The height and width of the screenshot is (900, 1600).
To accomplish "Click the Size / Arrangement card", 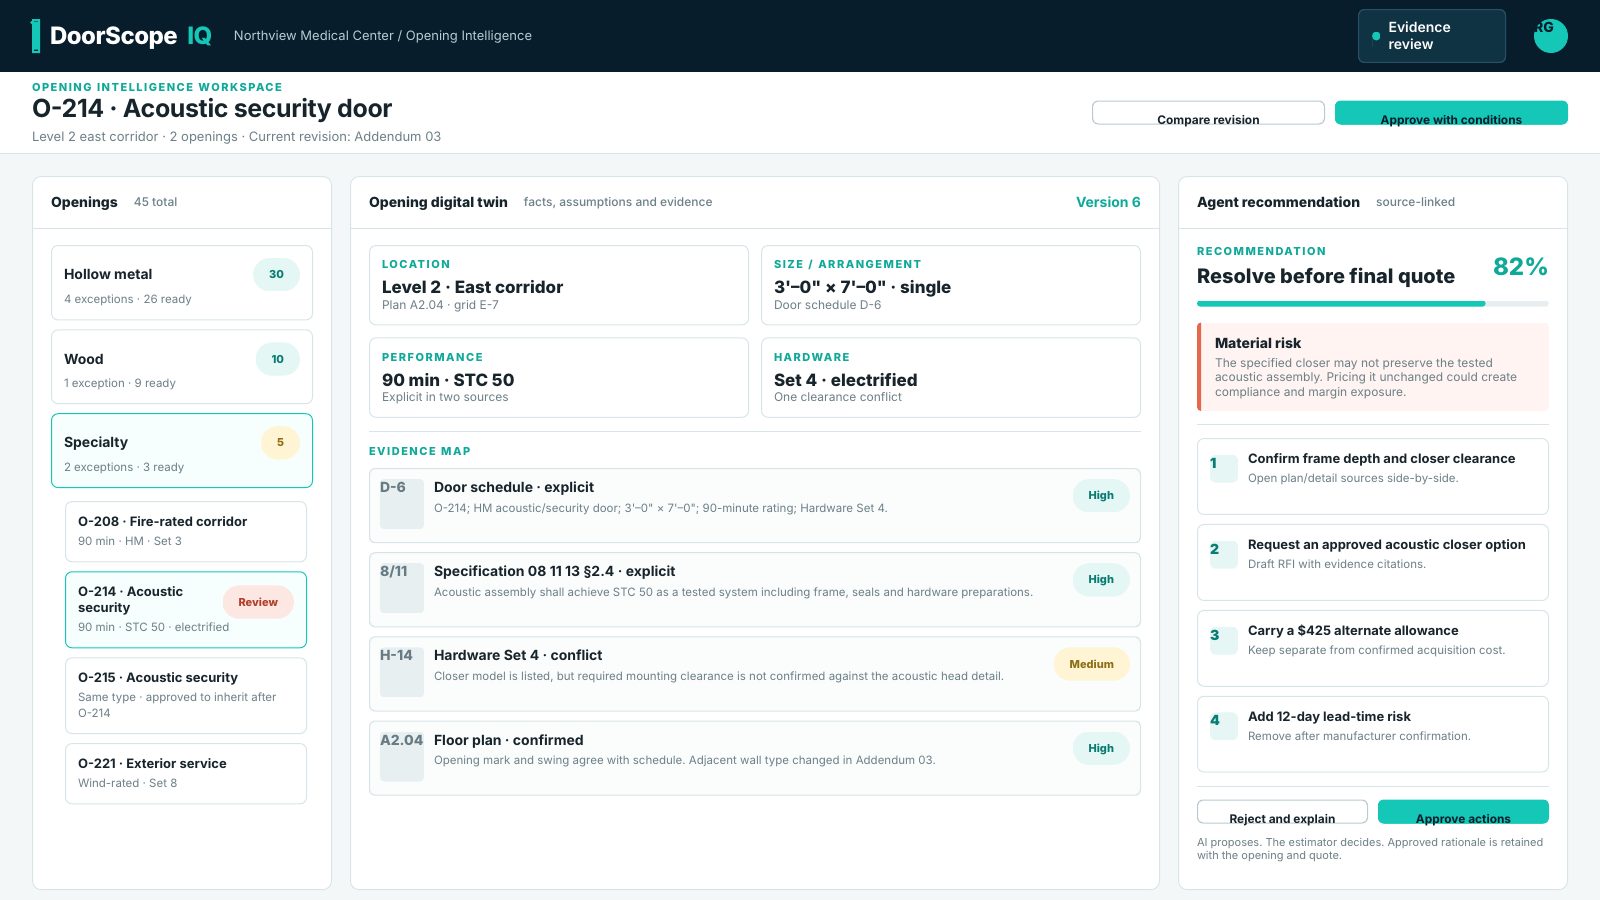I will pos(951,285).
